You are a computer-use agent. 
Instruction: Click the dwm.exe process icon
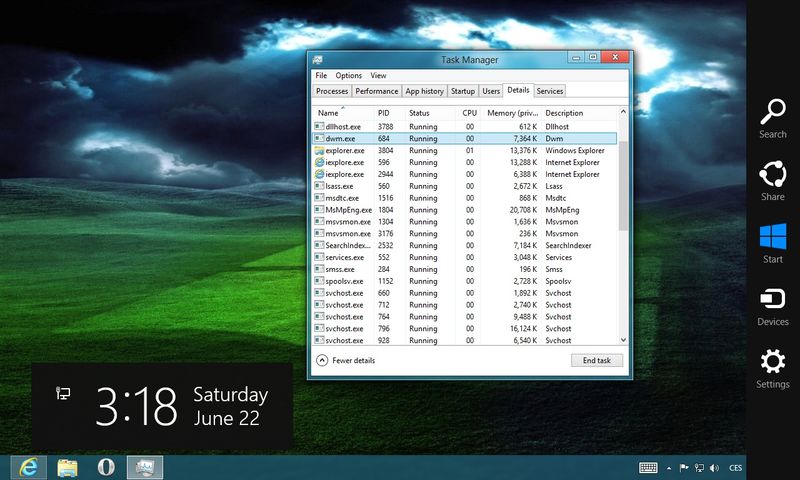pyautogui.click(x=319, y=138)
